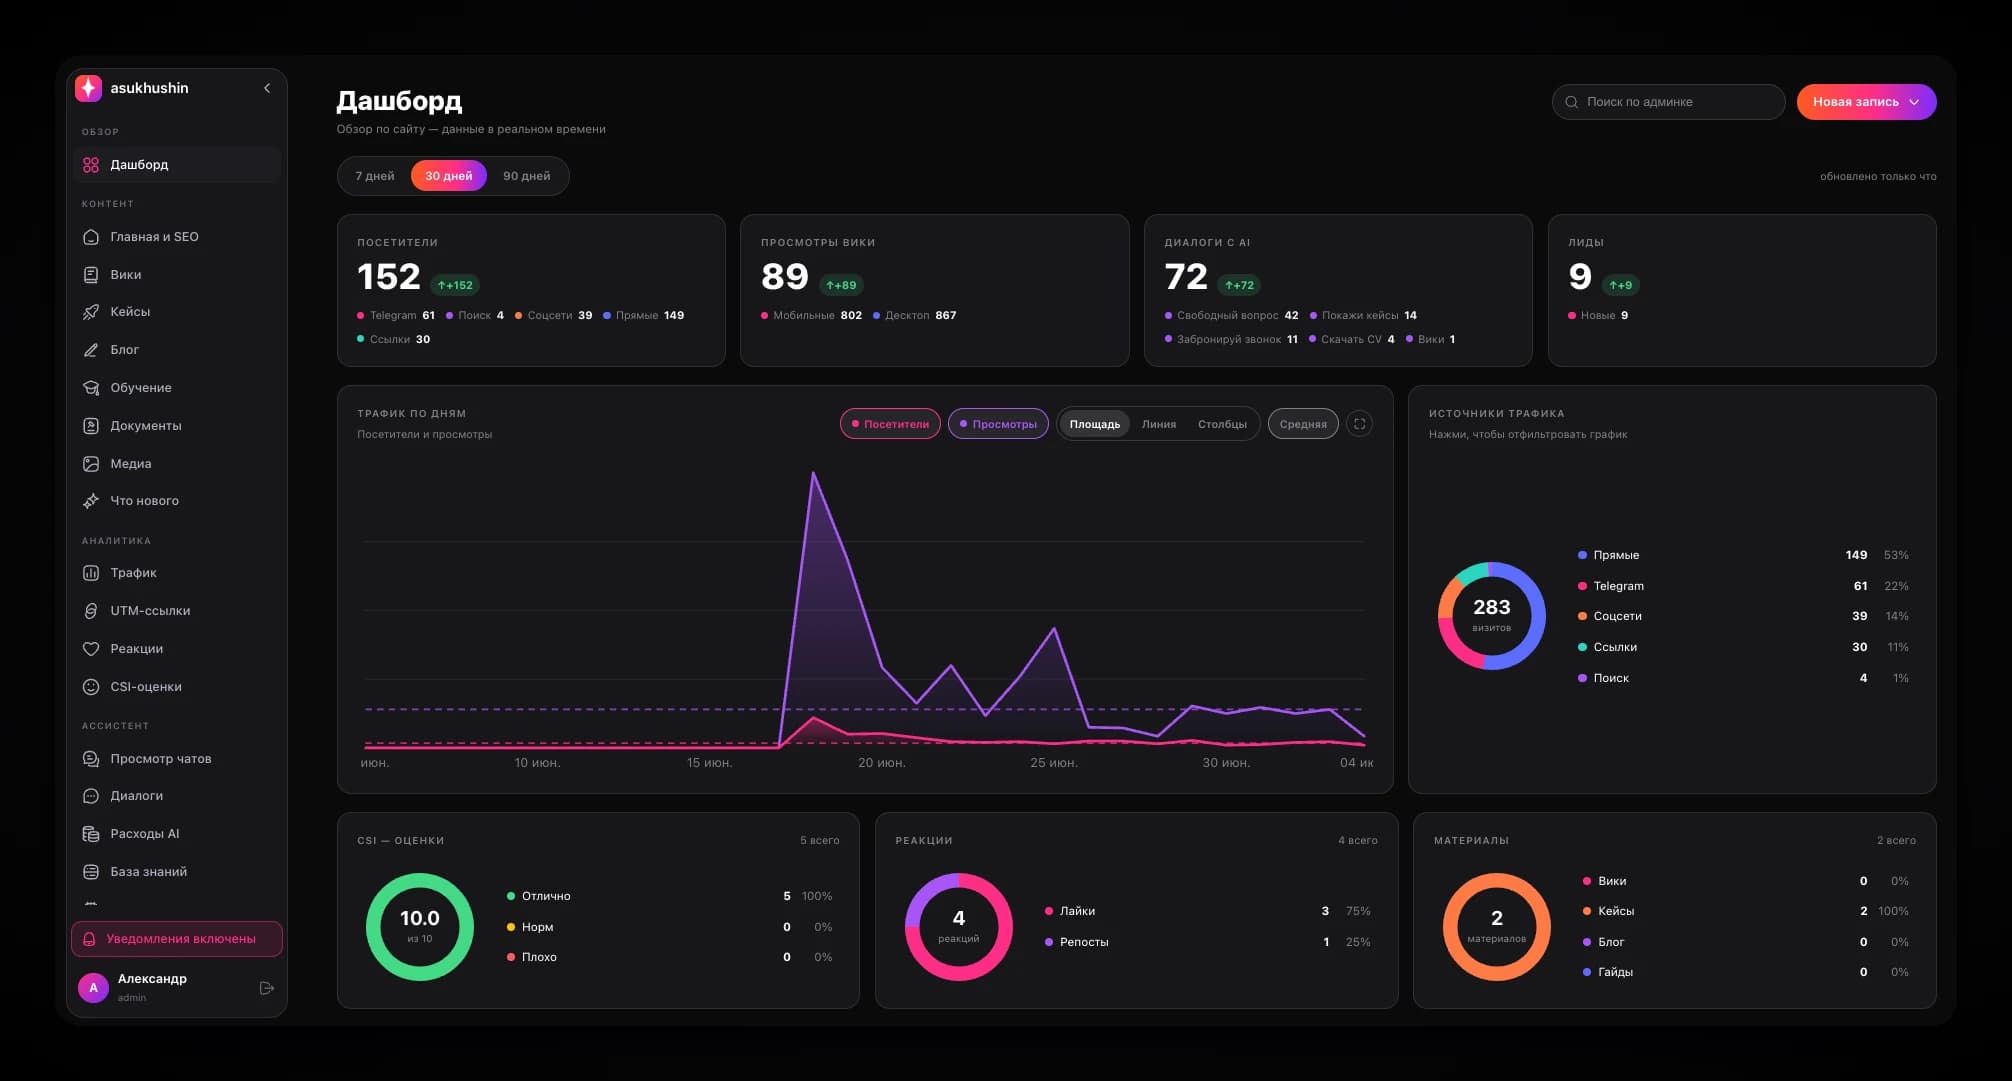
Task: Click the Медиа image icon
Action: pyautogui.click(x=91, y=464)
